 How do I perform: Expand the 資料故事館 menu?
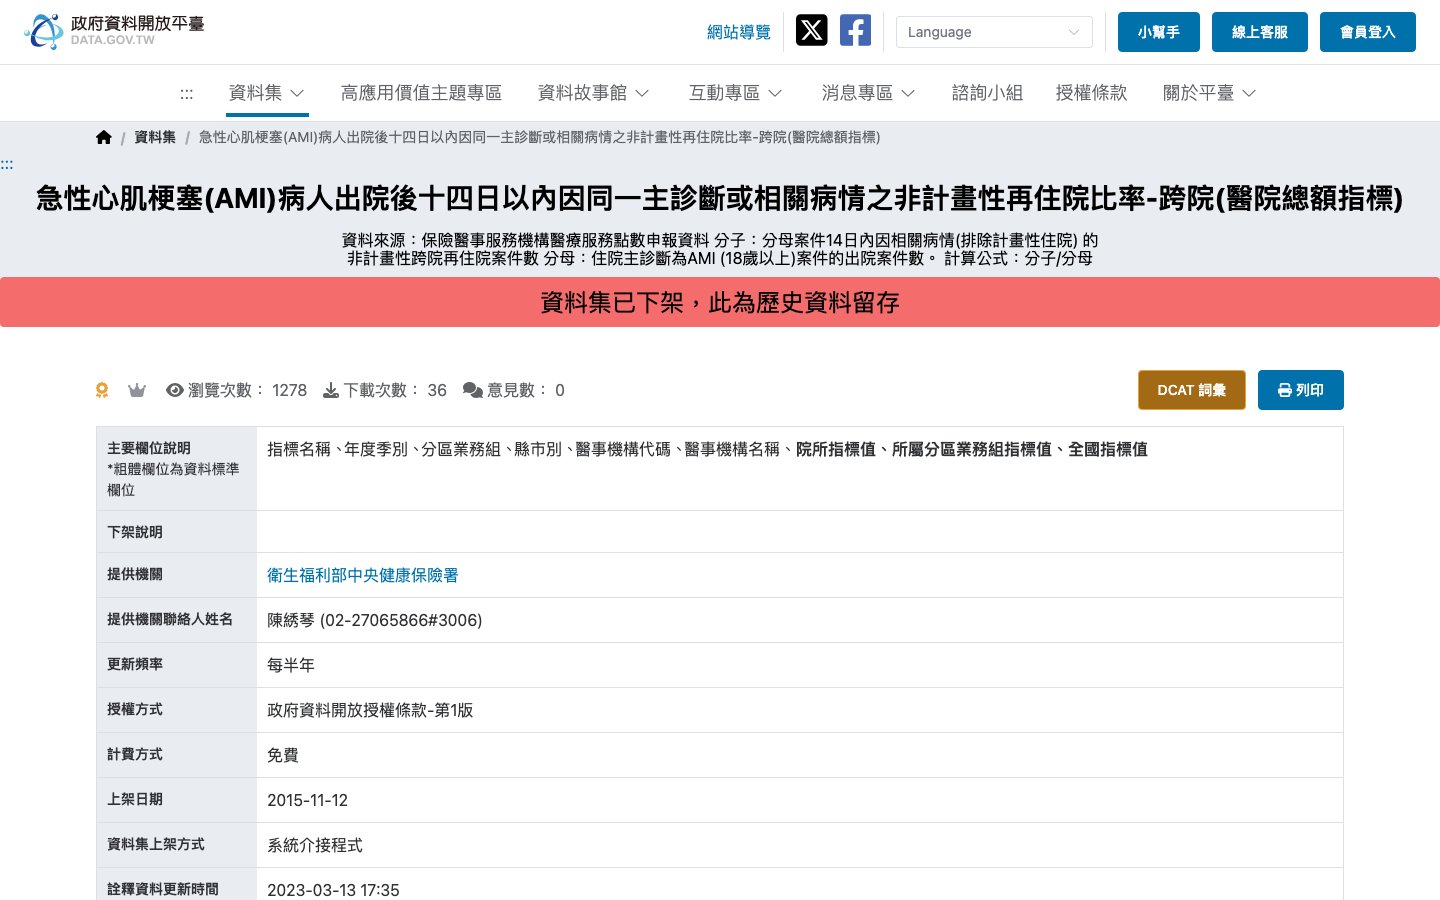click(594, 93)
